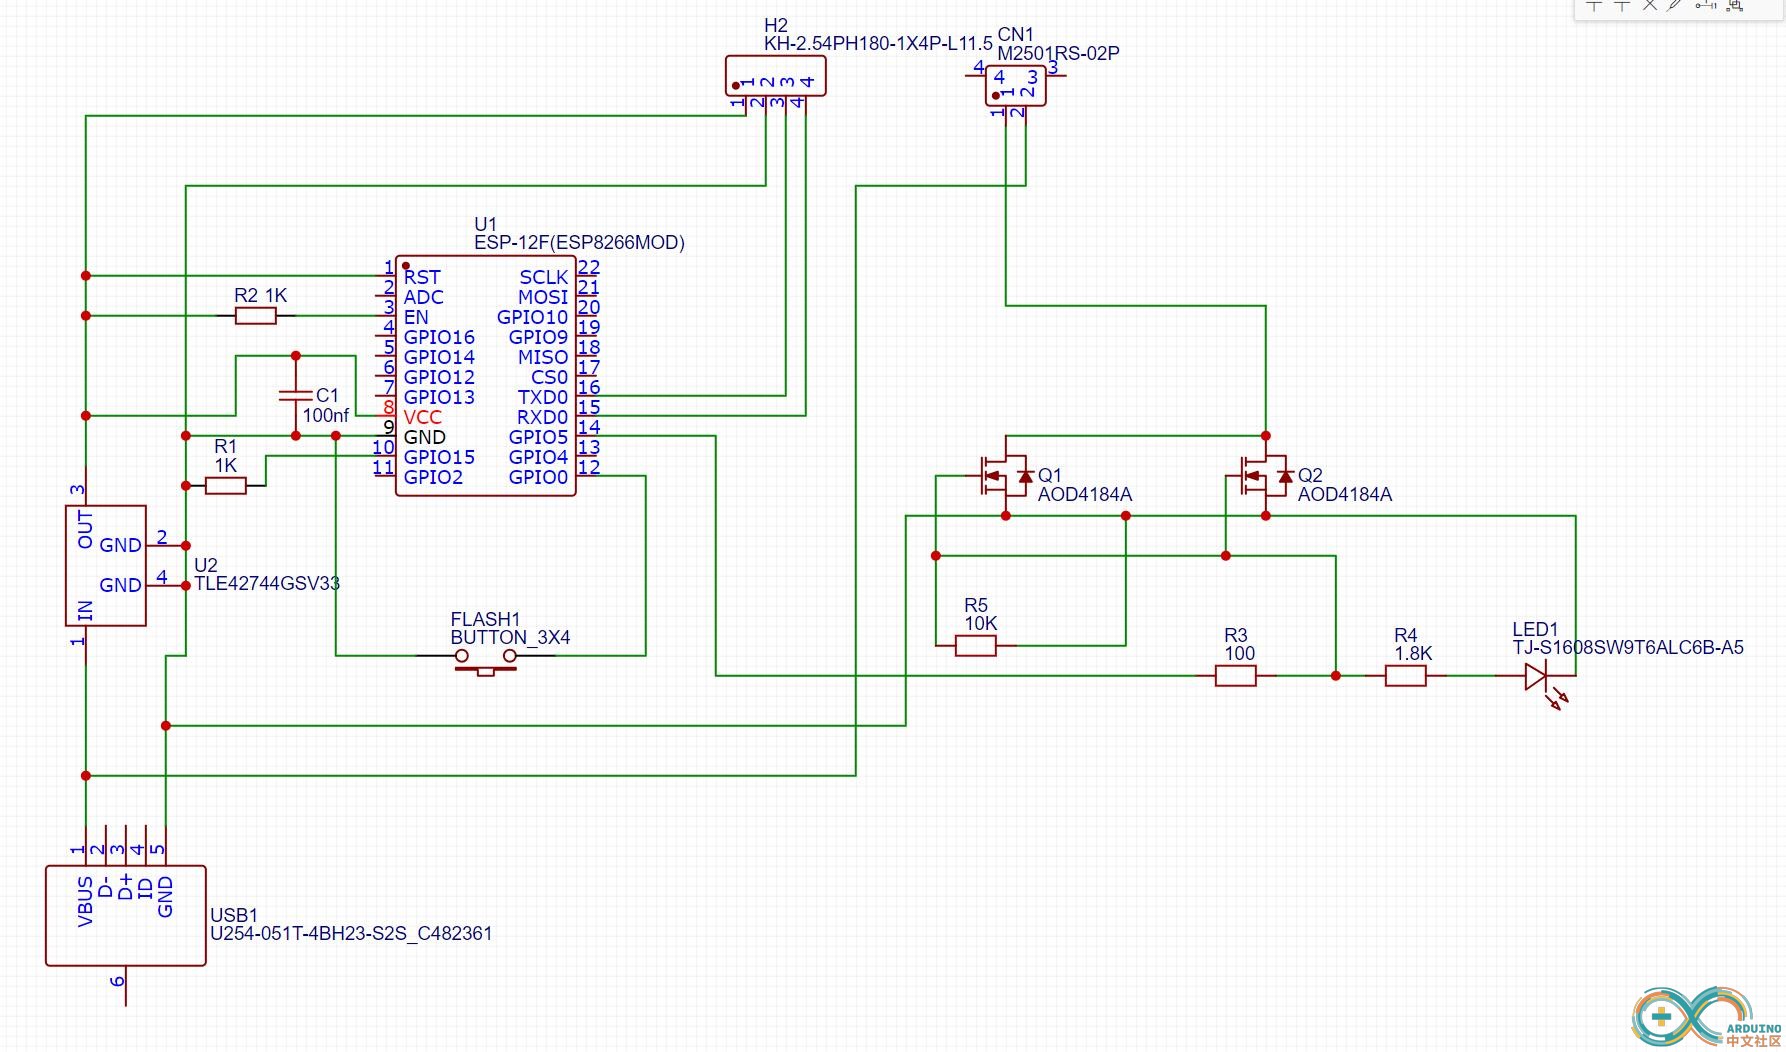Select the pin placement tool in toolbar
The height and width of the screenshot is (1052, 1786).
coord(1706,4)
